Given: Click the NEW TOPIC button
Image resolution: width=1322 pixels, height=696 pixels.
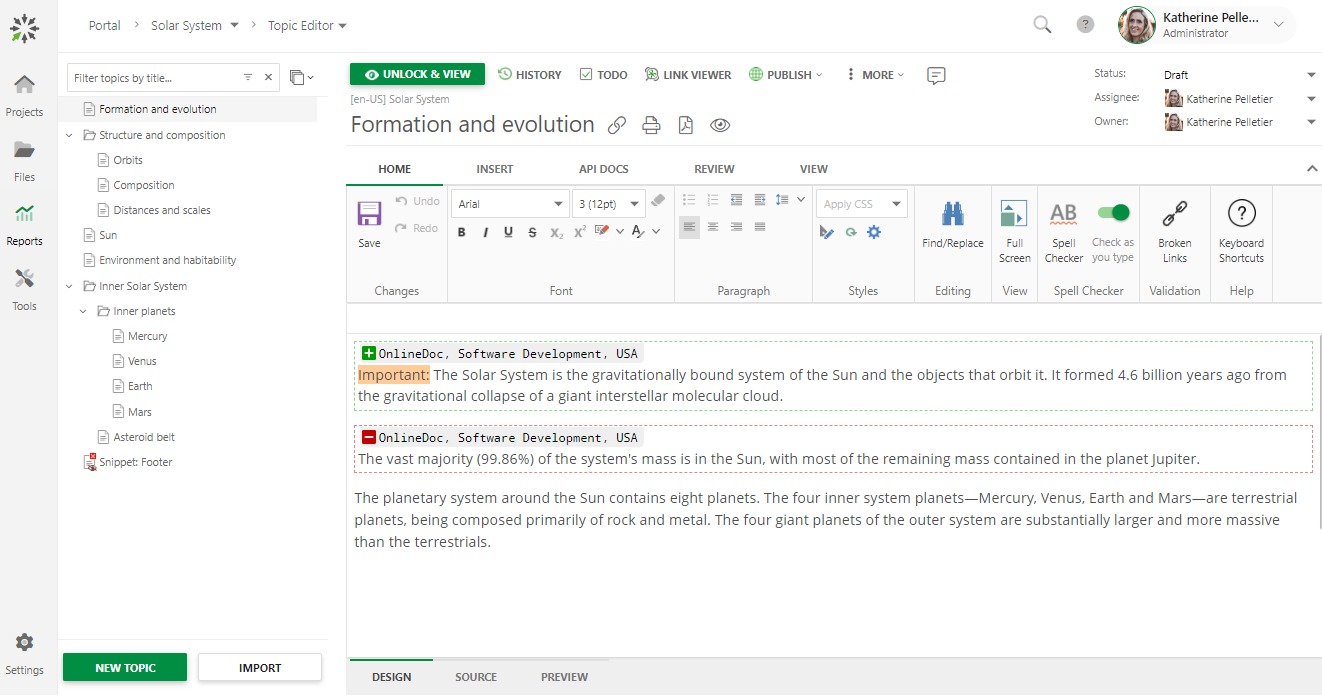Looking at the screenshot, I should tap(125, 668).
